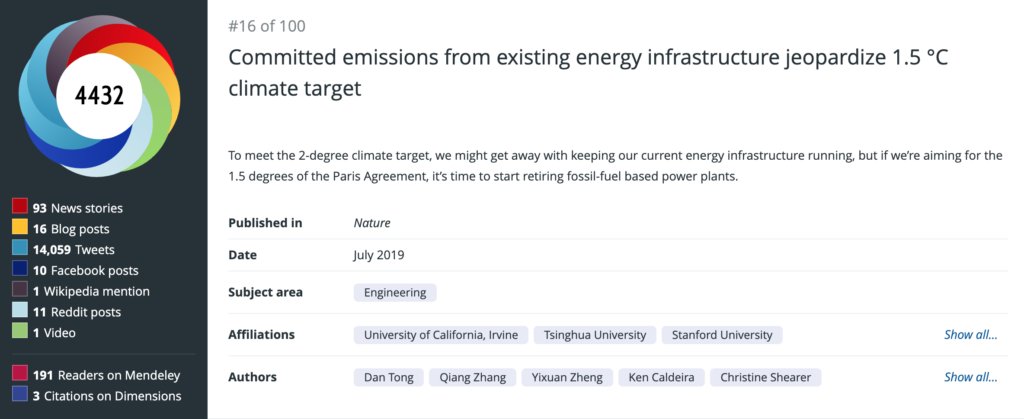Expand all authors with Show all

click(970, 377)
